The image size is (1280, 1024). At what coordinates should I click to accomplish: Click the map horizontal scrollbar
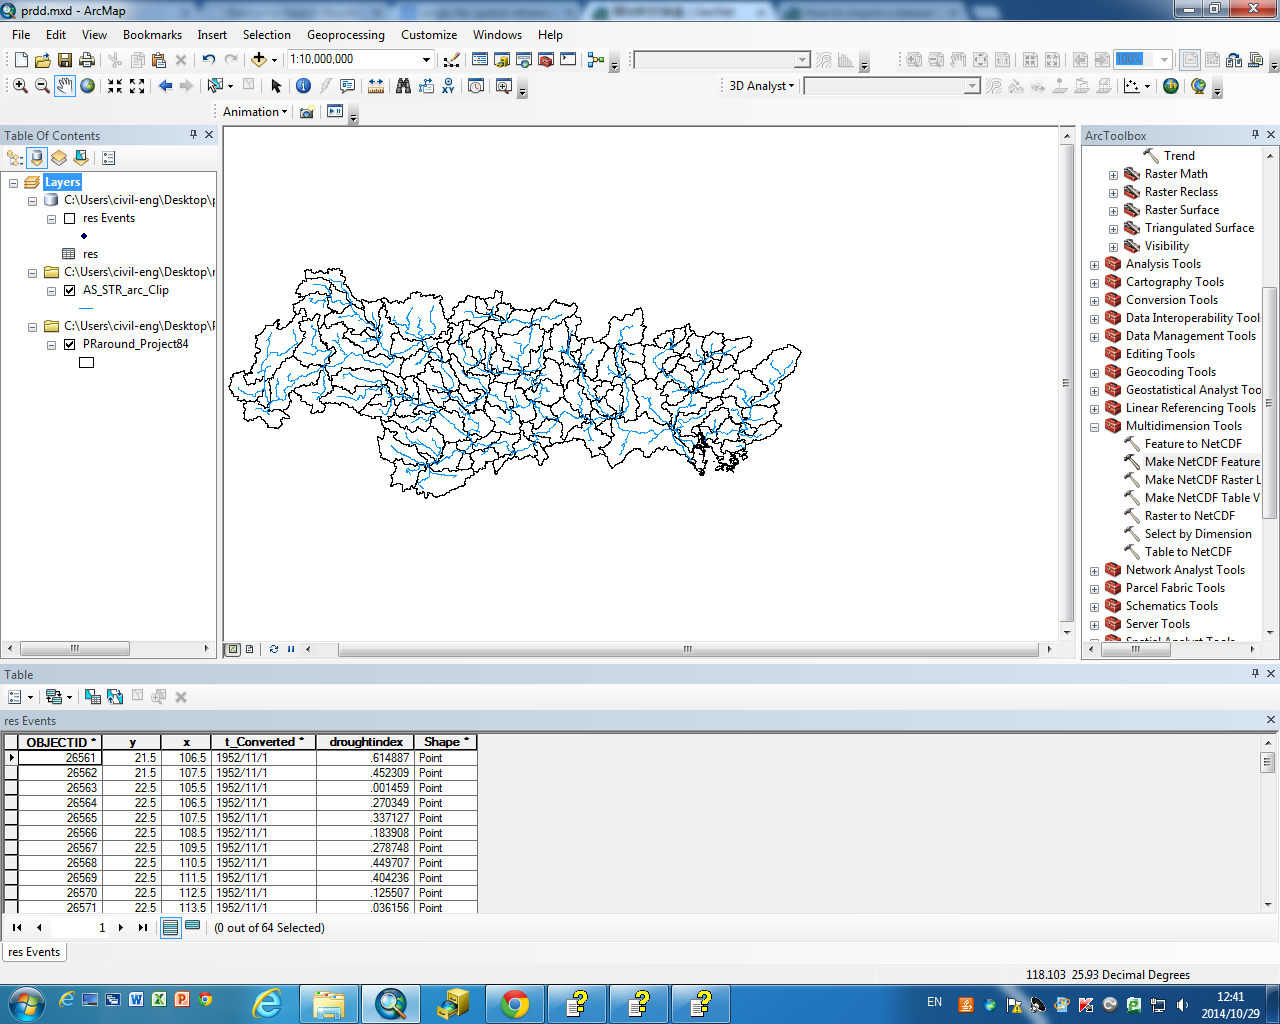(x=688, y=649)
